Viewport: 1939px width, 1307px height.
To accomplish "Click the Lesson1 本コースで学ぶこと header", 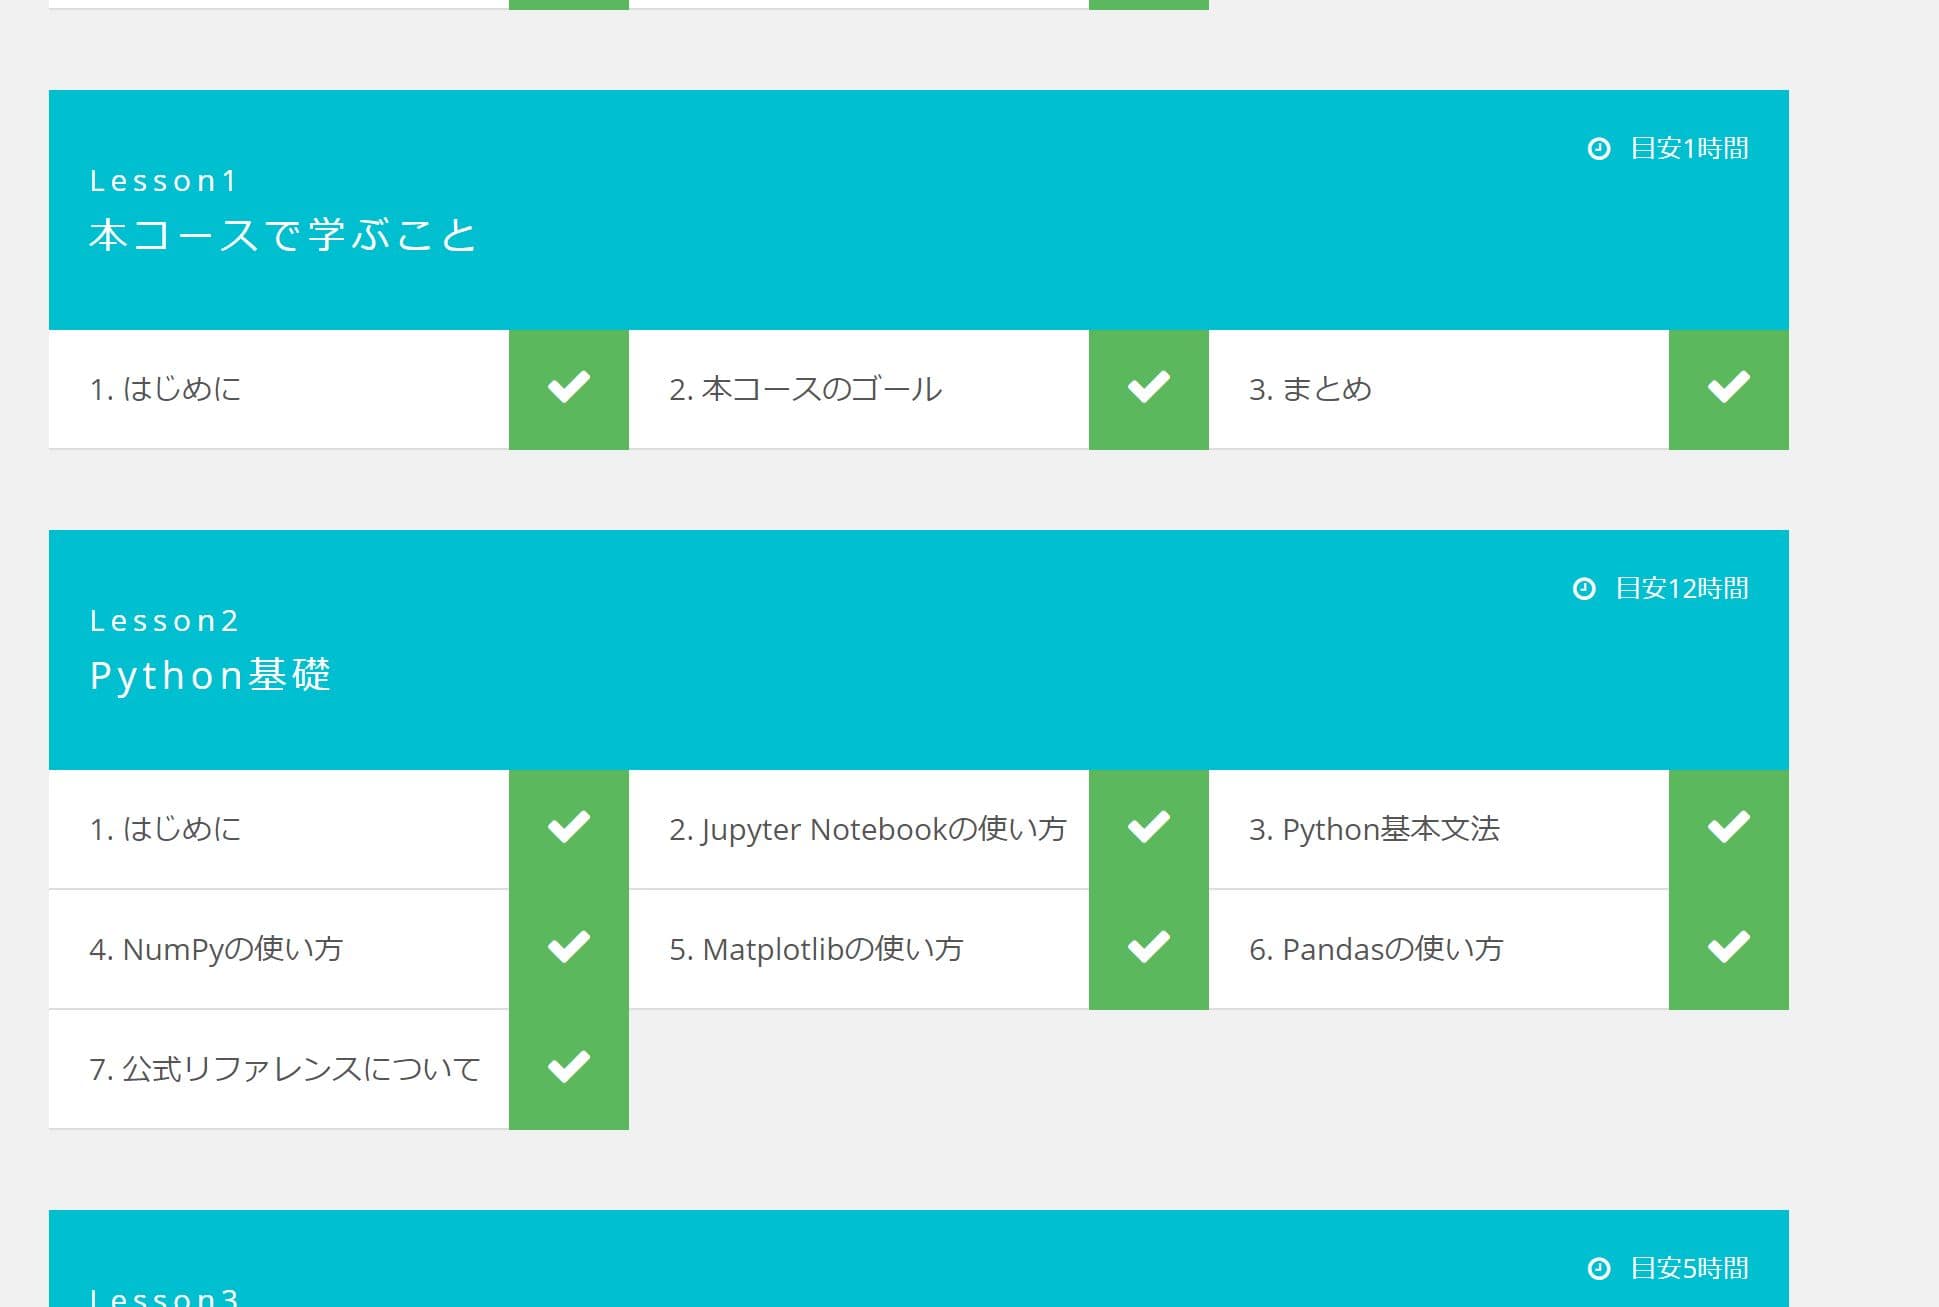I will 919,210.
